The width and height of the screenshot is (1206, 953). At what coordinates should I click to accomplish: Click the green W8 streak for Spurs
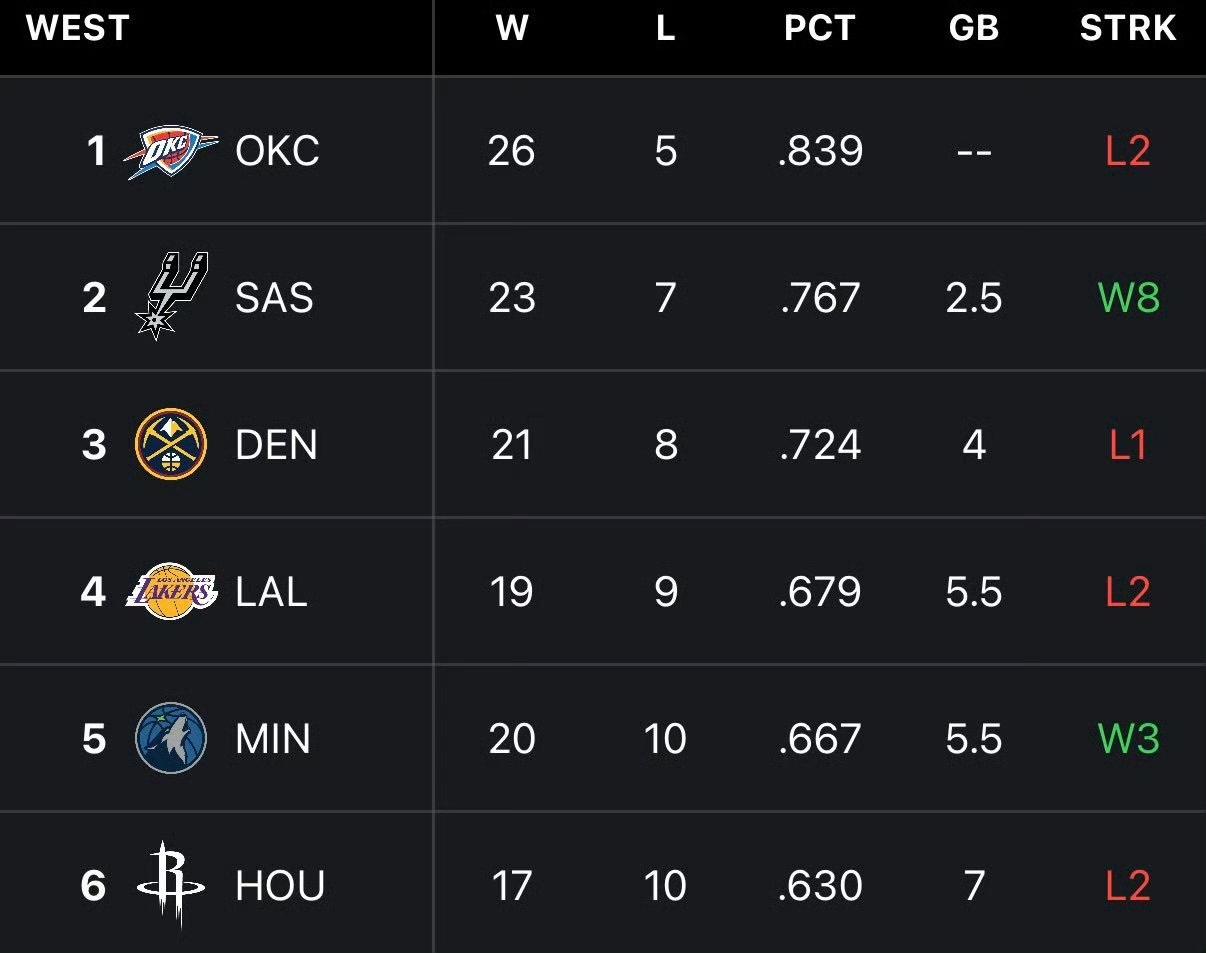coord(1128,298)
